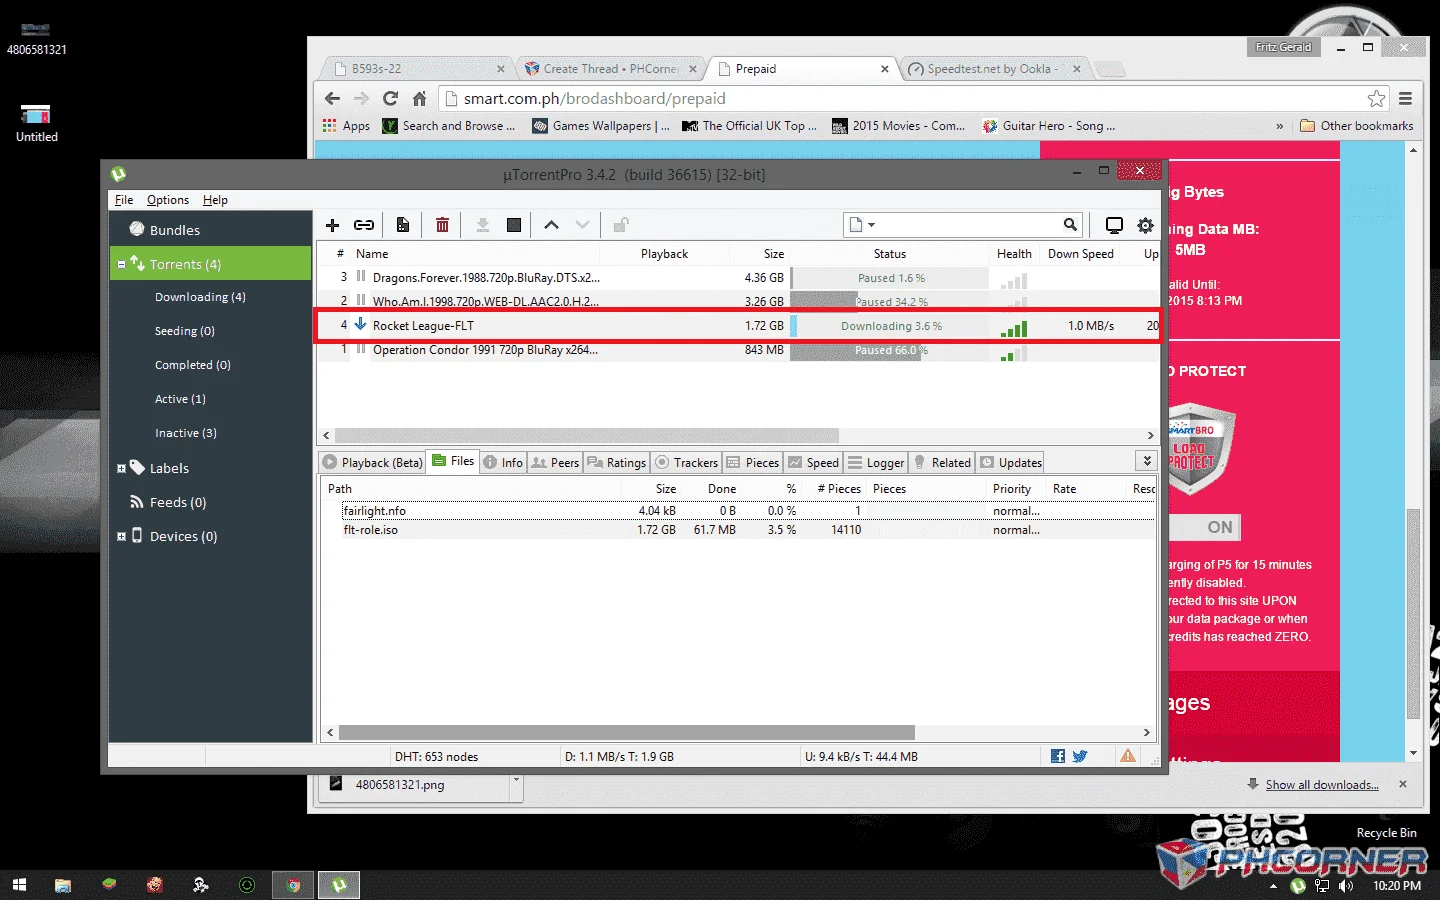The width and height of the screenshot is (1440, 900).
Task: Click the uTorrent search input field
Action: tap(970, 225)
